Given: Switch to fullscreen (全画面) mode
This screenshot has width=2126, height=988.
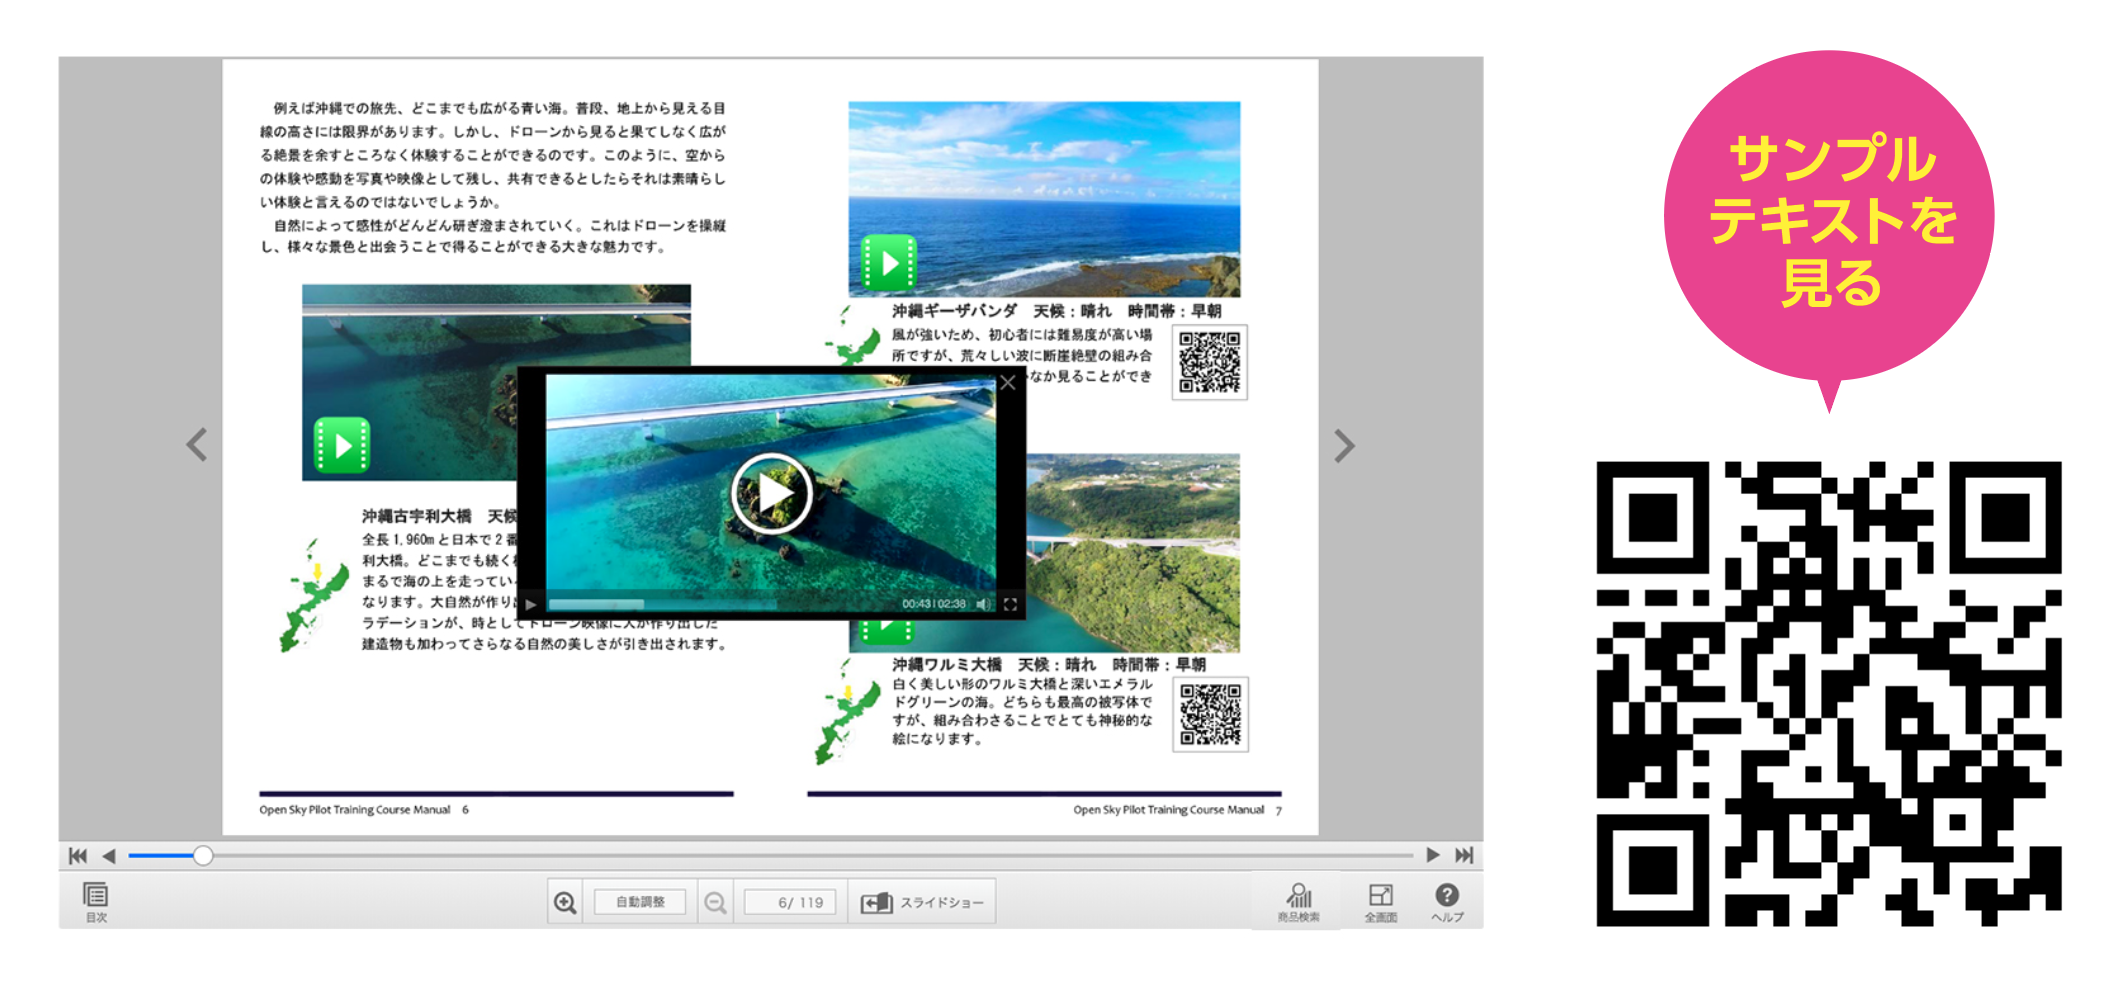Looking at the screenshot, I should tap(1381, 902).
